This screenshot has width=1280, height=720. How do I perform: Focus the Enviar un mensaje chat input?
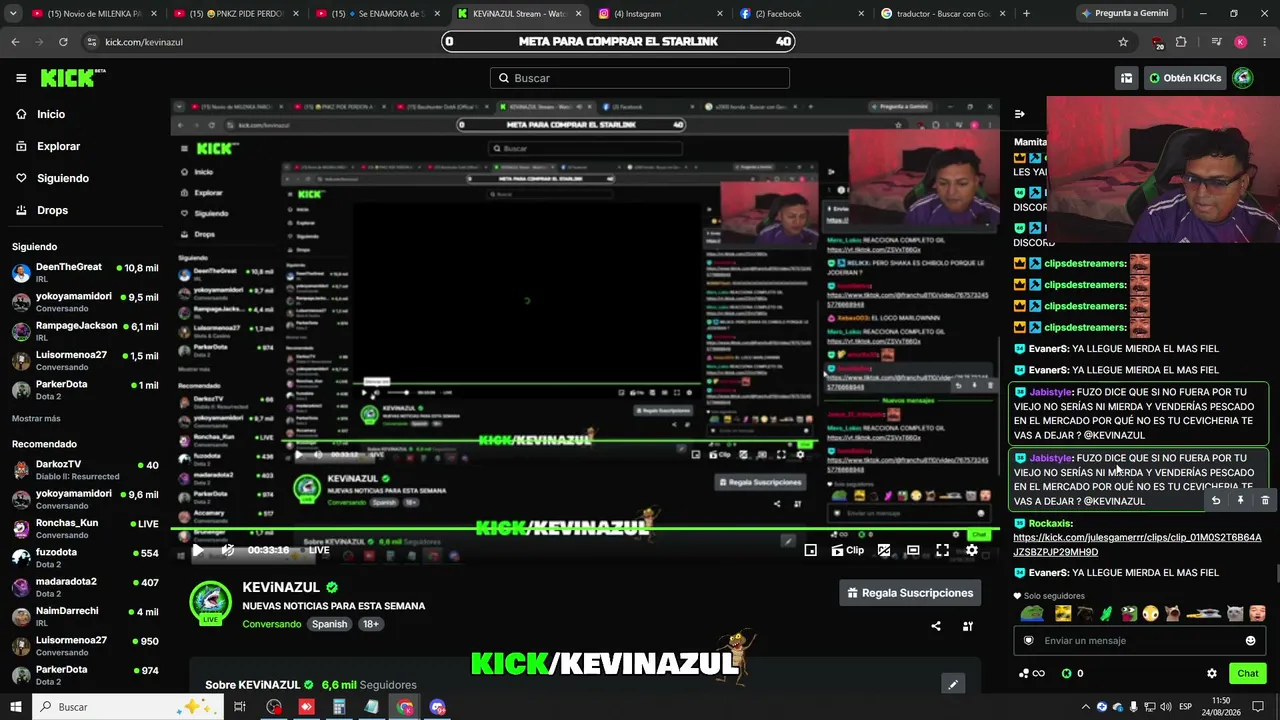1140,641
